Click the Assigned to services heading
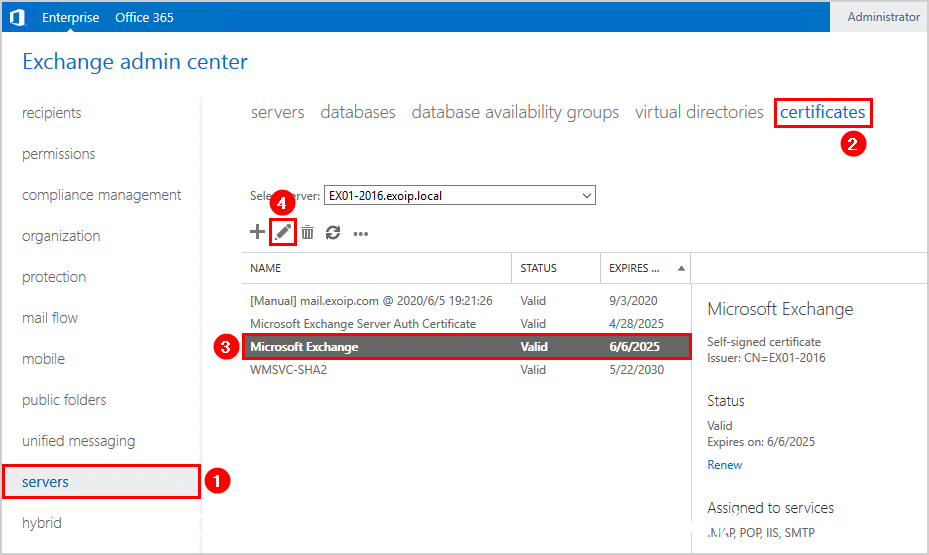Image resolution: width=929 pixels, height=555 pixels. (770, 508)
